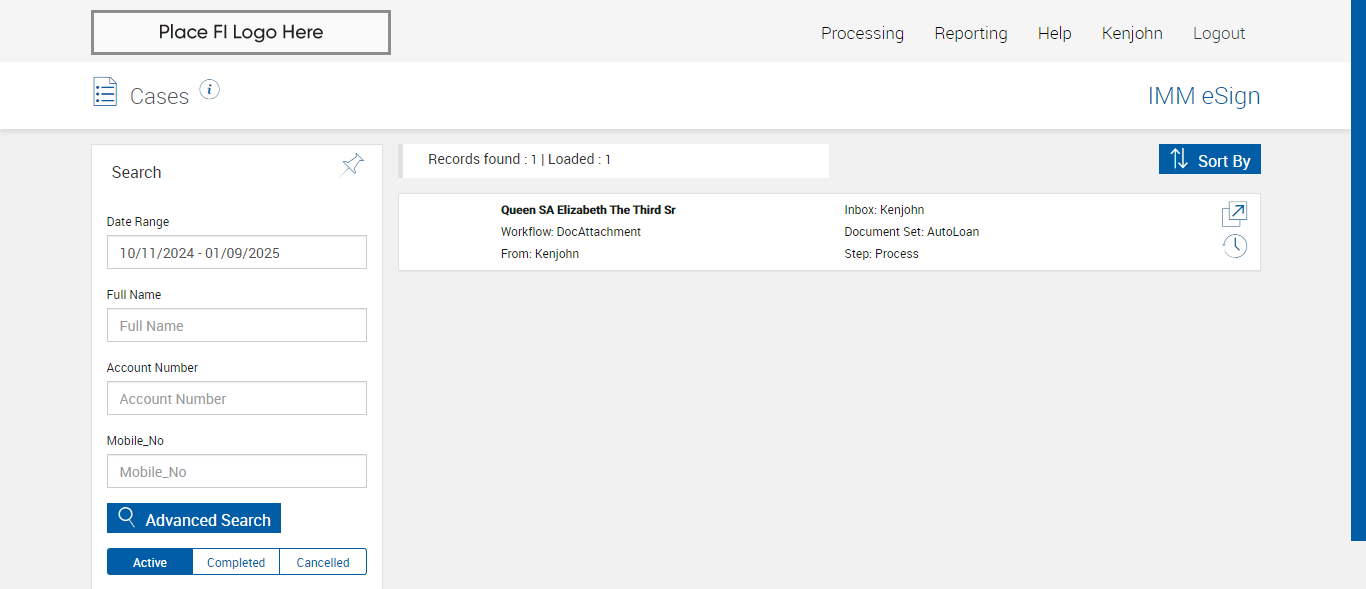Open the case in new window icon
The image size is (1366, 589).
[x=1234, y=214]
